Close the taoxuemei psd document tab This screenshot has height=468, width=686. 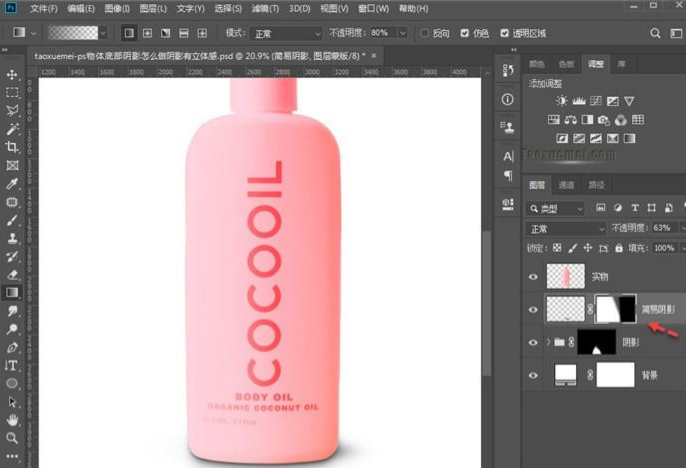374,56
